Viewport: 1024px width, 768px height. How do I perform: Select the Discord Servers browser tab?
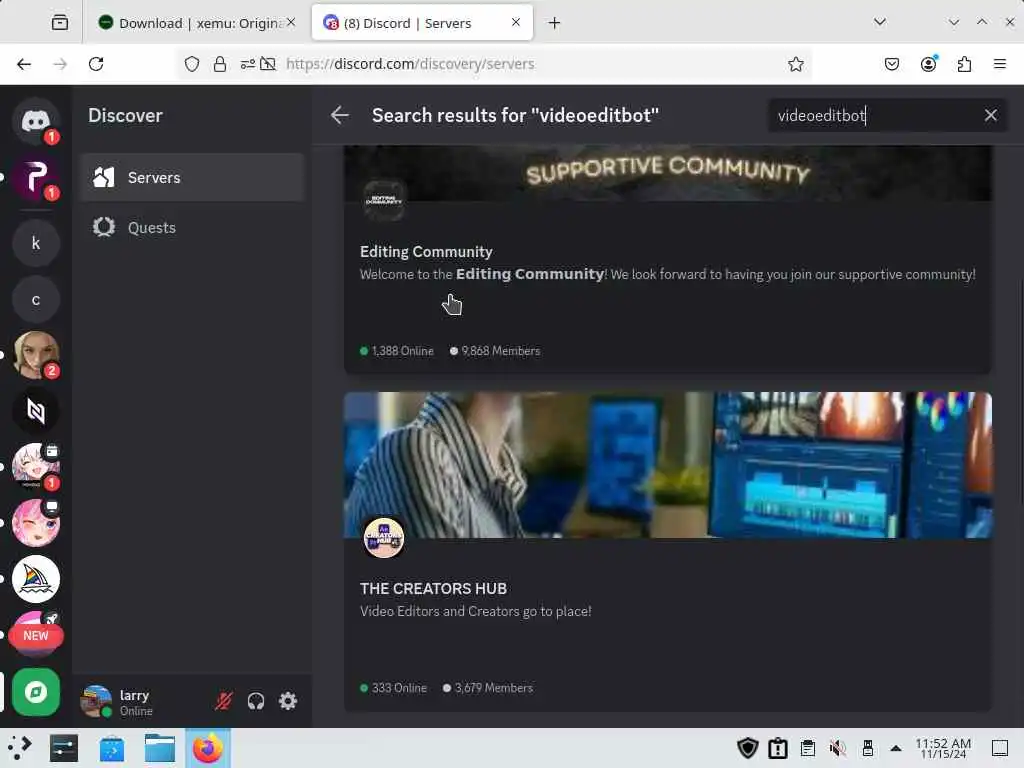click(x=422, y=23)
